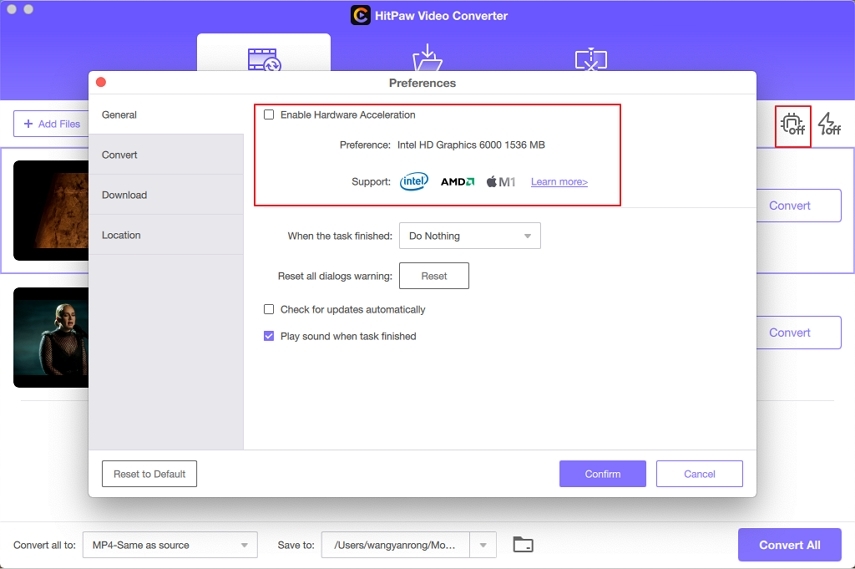Enable Hardware Acceleration checkbox
The image size is (855, 569).
pyautogui.click(x=269, y=115)
